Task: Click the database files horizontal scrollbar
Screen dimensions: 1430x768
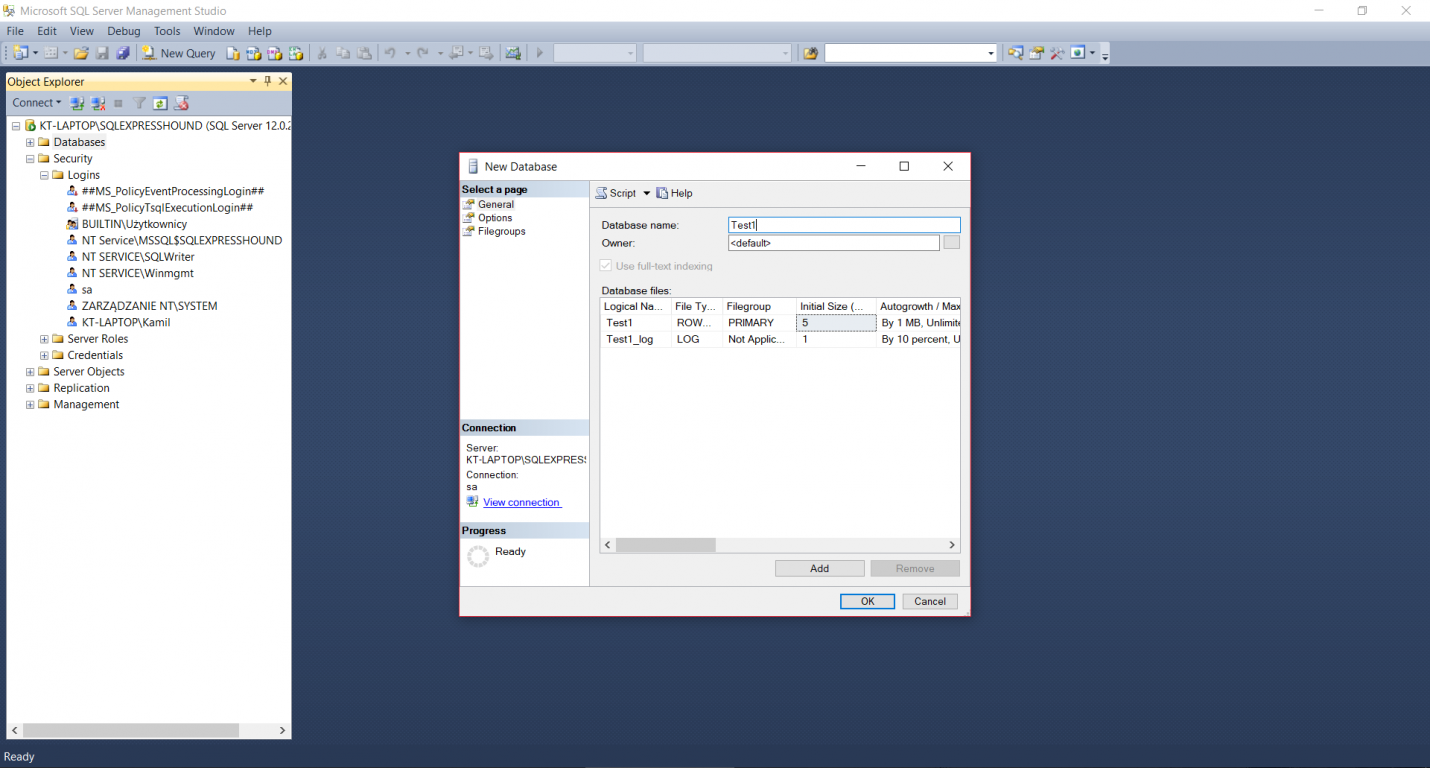Action: point(666,545)
